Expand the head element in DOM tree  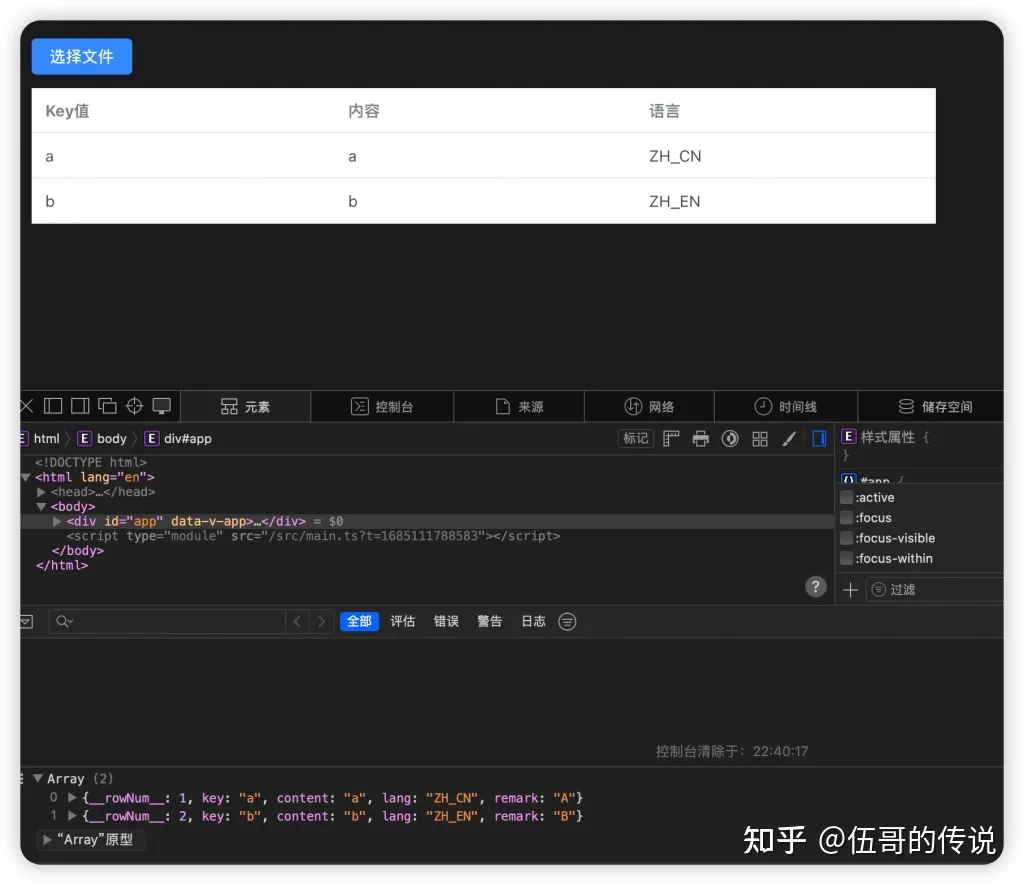(x=41, y=491)
